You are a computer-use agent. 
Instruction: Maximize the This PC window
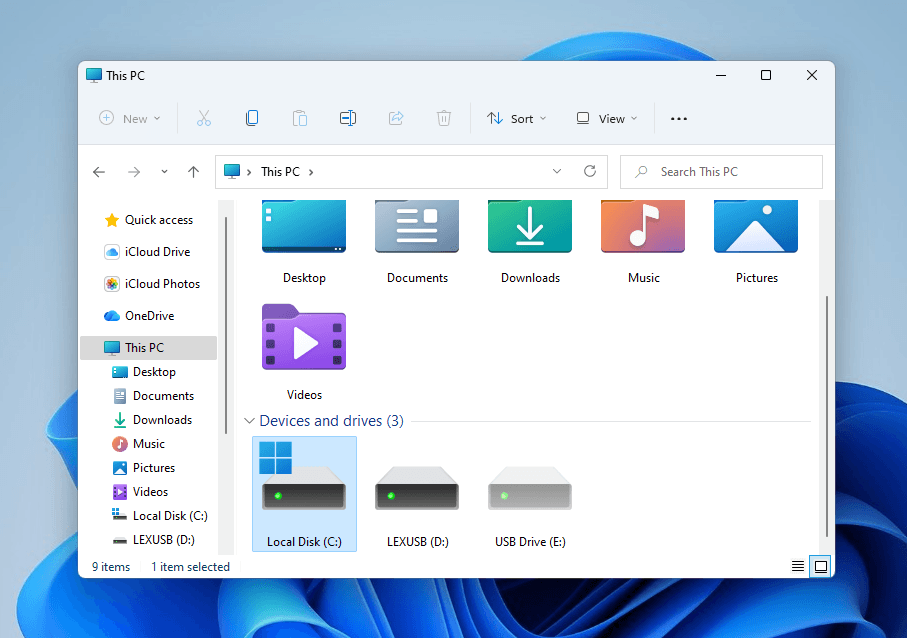(766, 75)
